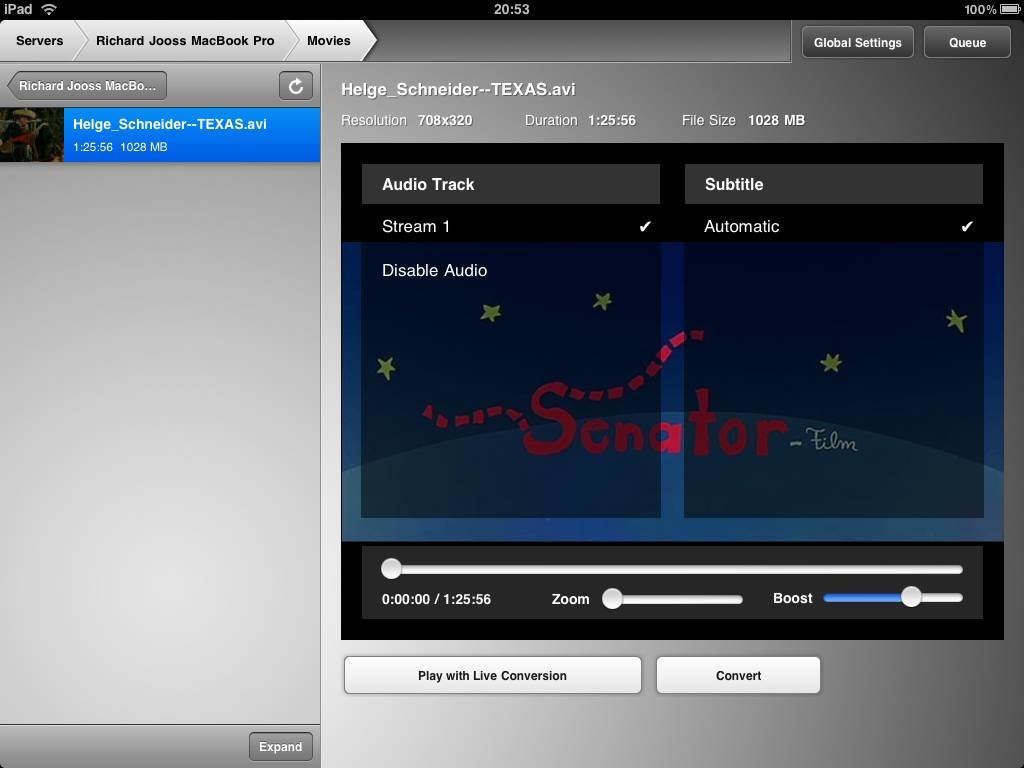Screen dimensions: 1024x768
Task: Click the Boost slider knob
Action: tap(911, 596)
